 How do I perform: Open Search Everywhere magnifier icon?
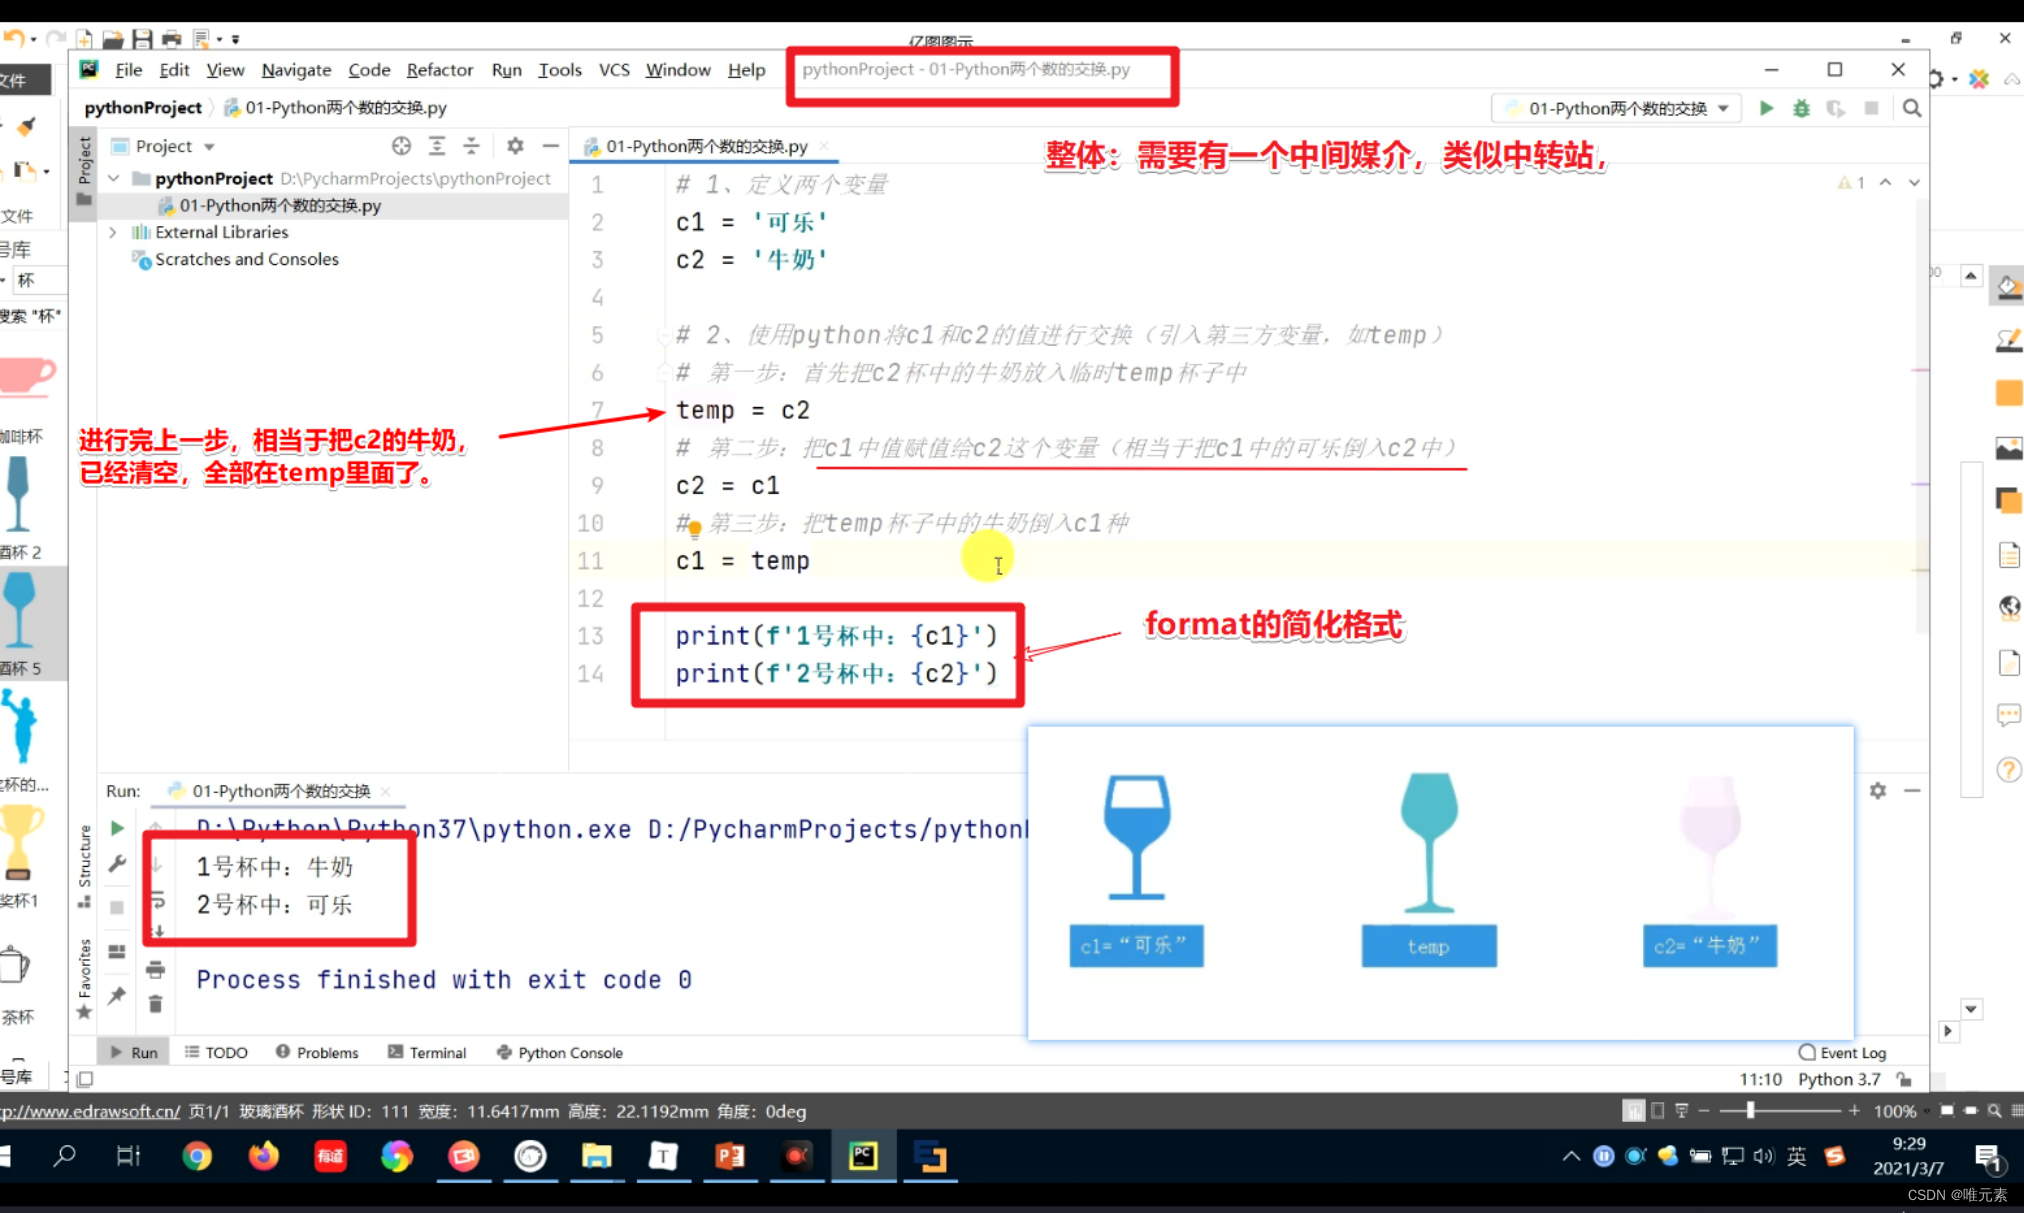(x=1912, y=108)
